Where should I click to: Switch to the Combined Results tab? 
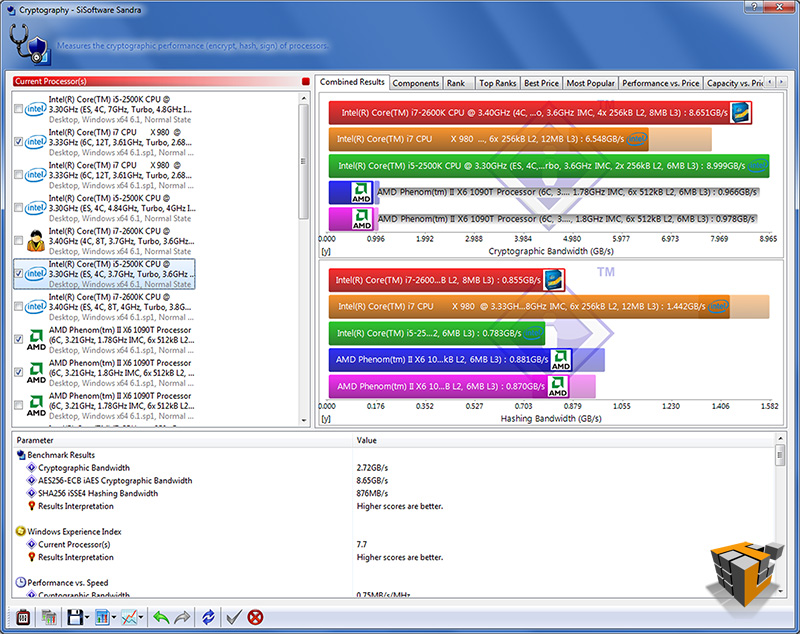pos(352,82)
